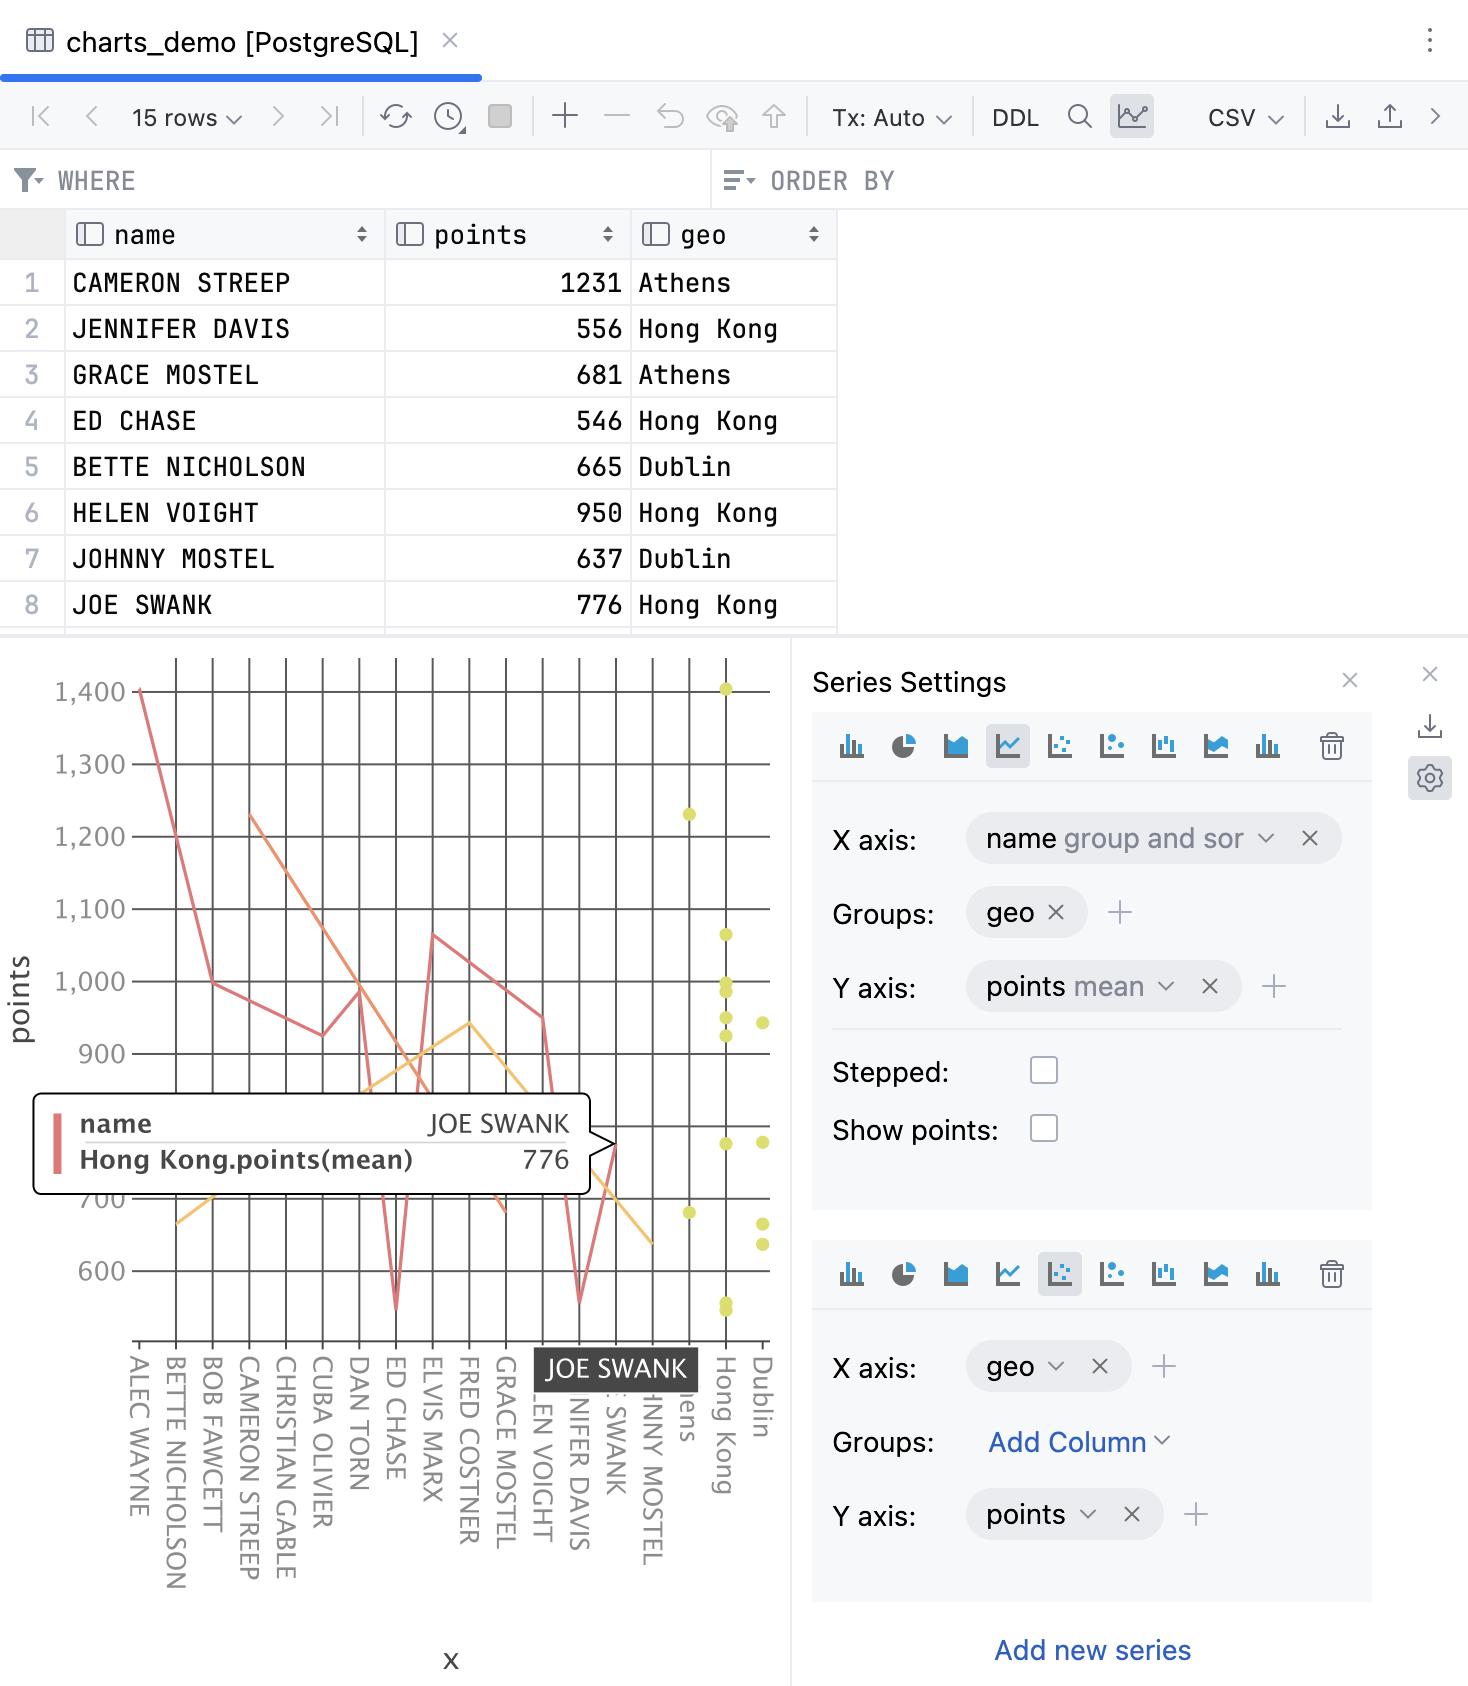Click the add row plus icon

[x=565, y=117]
